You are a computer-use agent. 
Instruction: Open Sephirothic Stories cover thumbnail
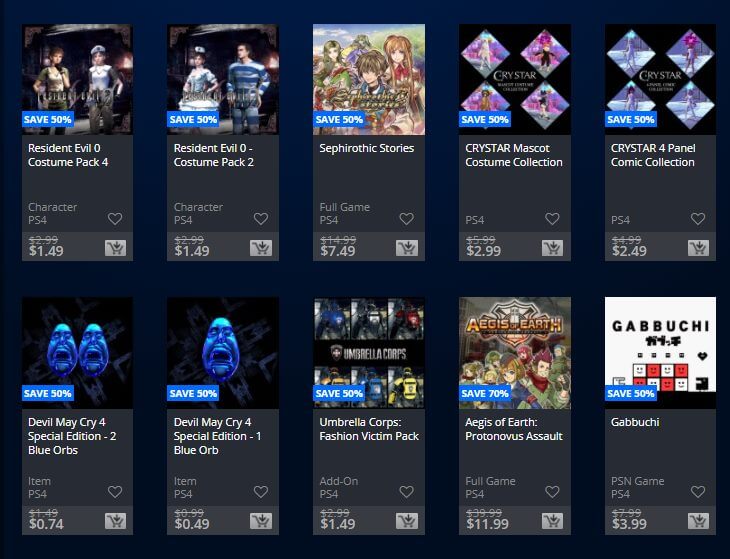pyautogui.click(x=369, y=80)
